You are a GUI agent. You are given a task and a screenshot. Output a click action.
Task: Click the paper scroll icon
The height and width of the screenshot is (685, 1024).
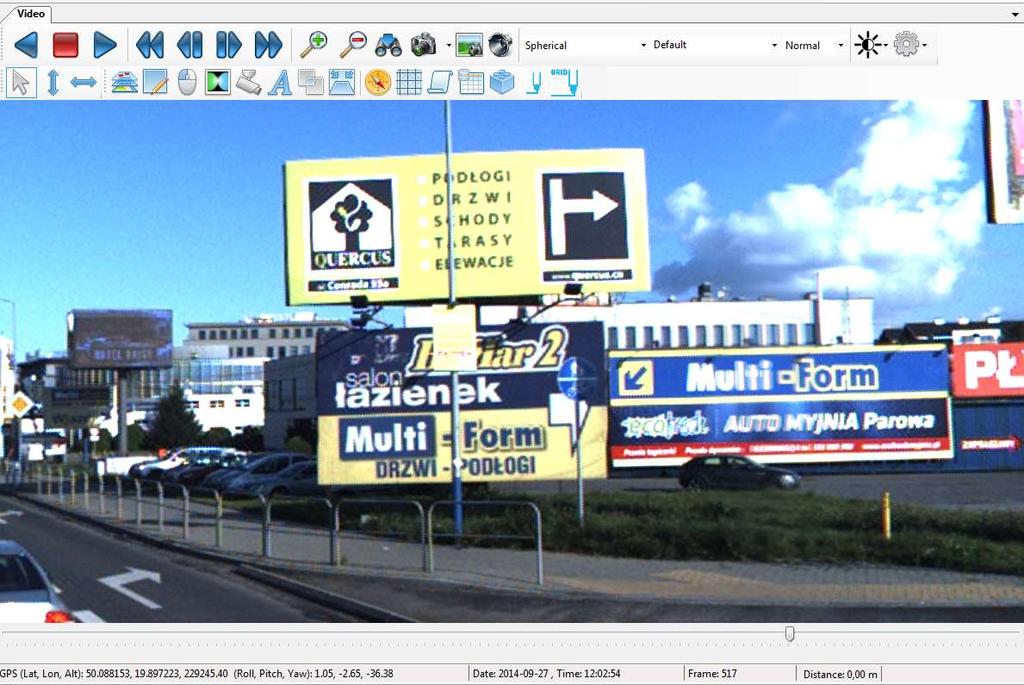click(440, 83)
